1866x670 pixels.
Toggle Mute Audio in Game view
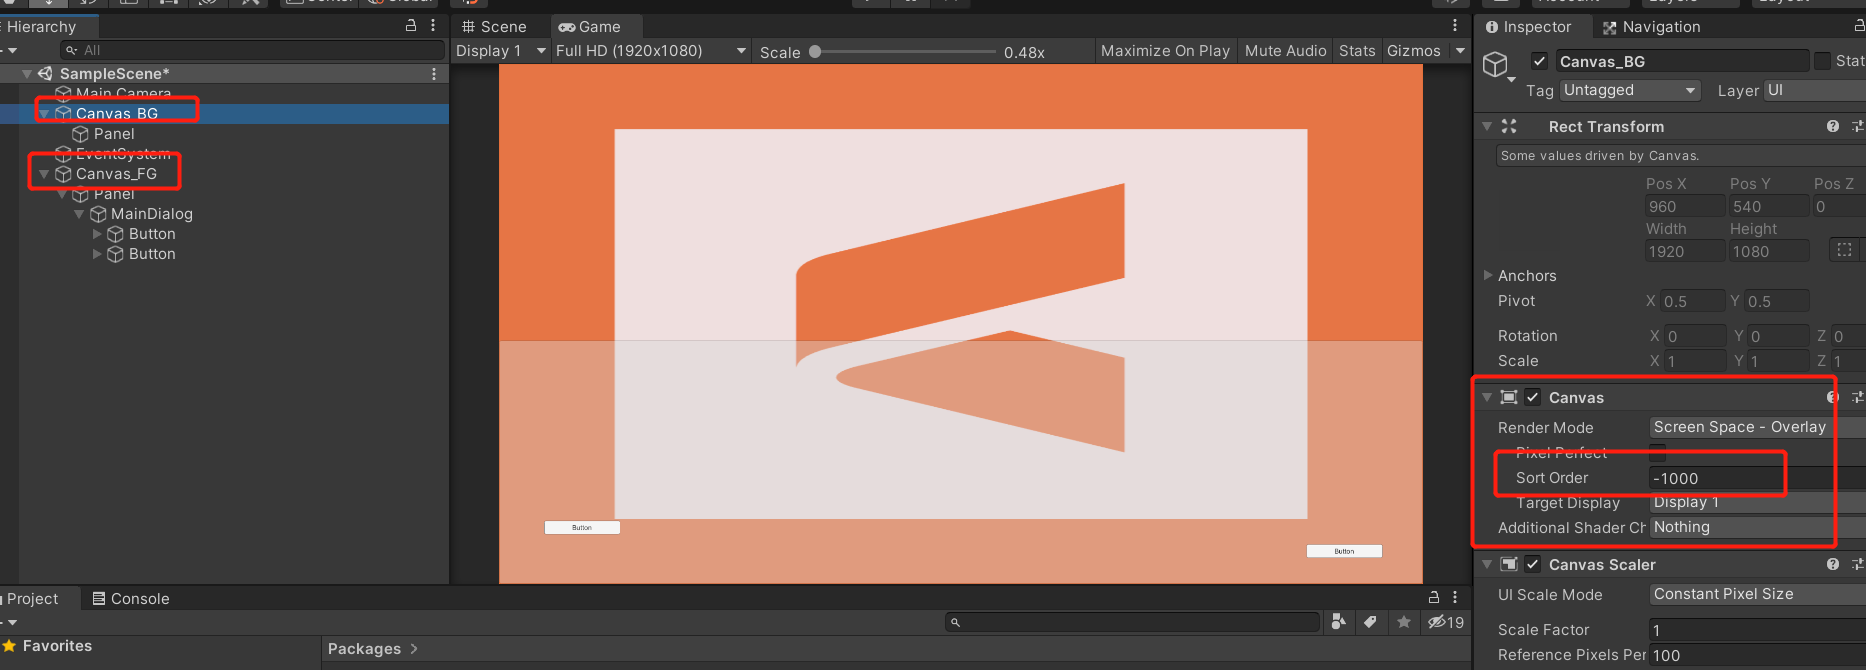tap(1285, 51)
